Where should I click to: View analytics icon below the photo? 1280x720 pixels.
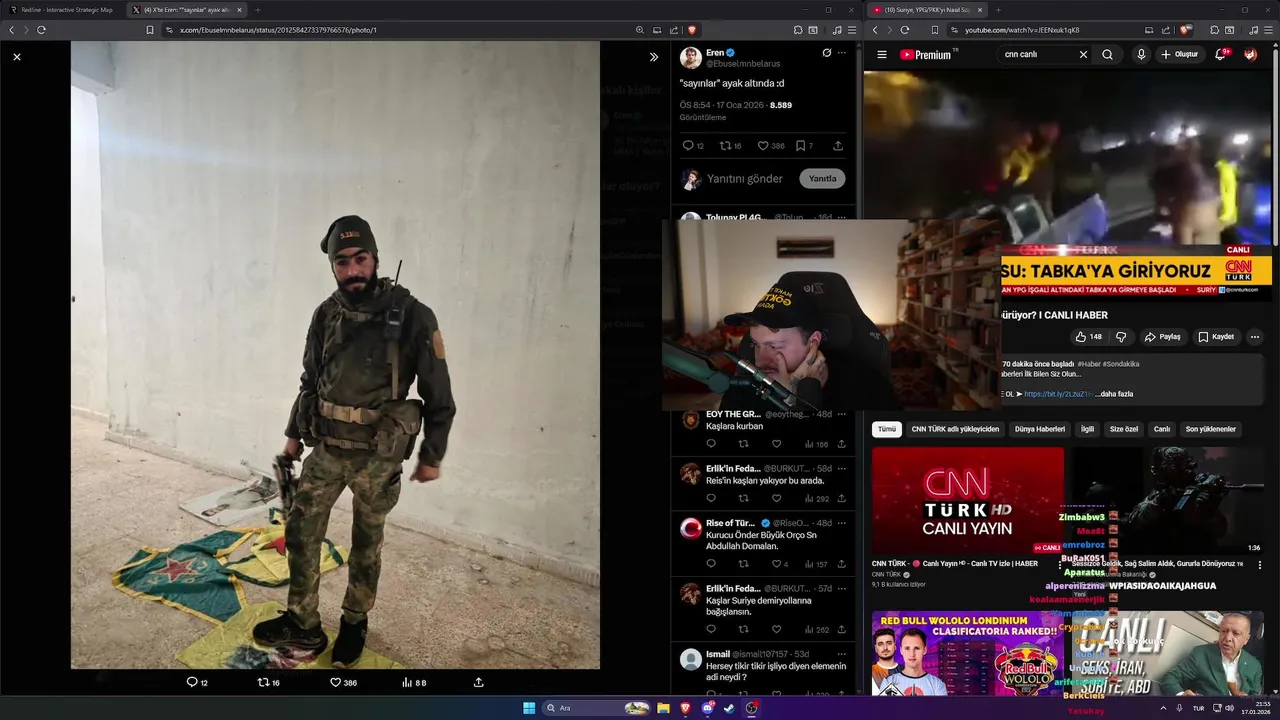click(x=407, y=682)
